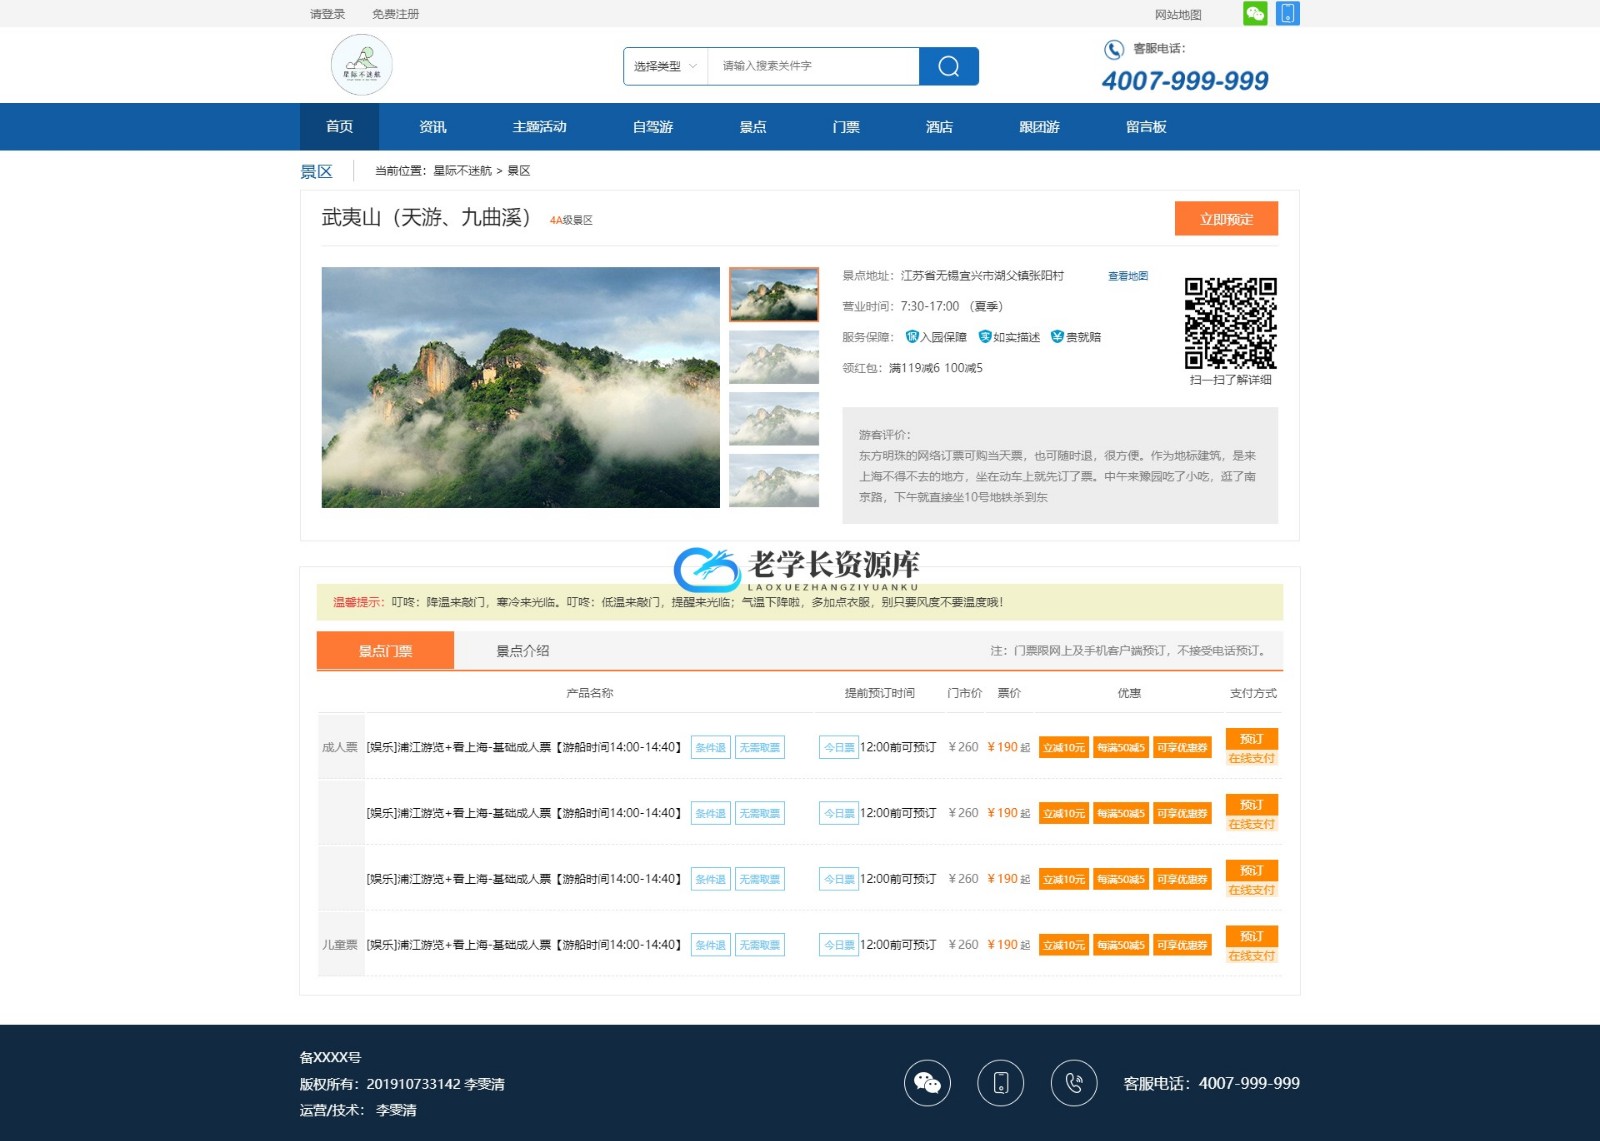This screenshot has height=1141, width=1600.
Task: Click 可享优惠券 tag in 儿童票 row
Action: tap(1182, 945)
